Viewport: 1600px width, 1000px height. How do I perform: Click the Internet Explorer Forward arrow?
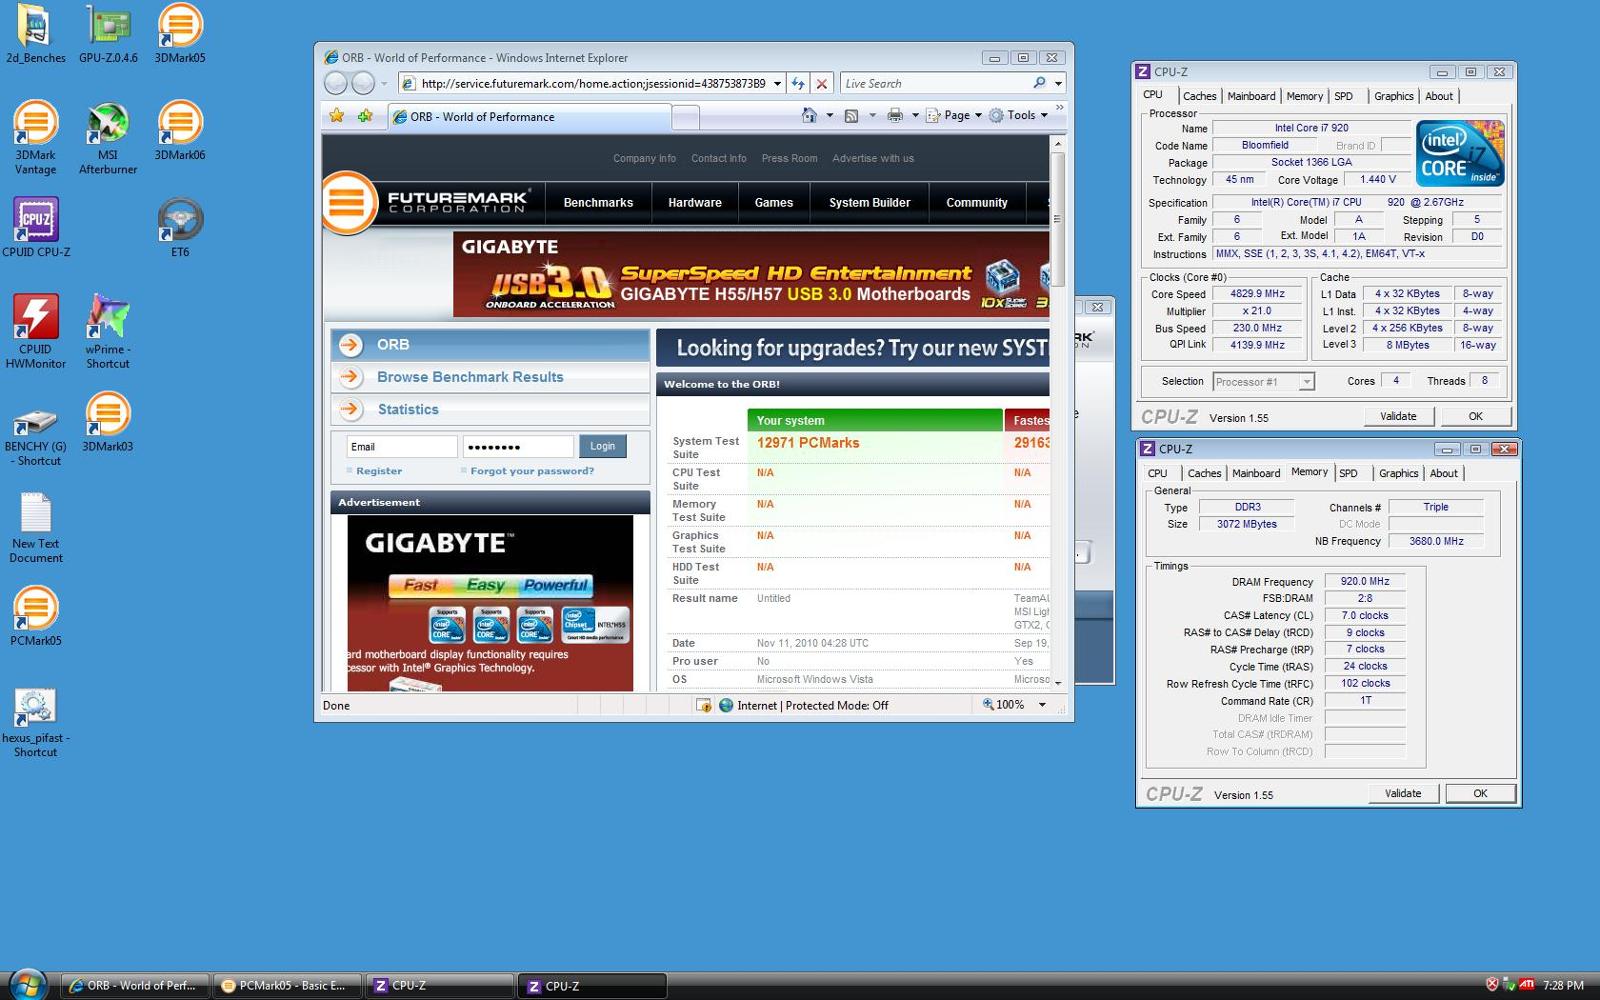(363, 84)
